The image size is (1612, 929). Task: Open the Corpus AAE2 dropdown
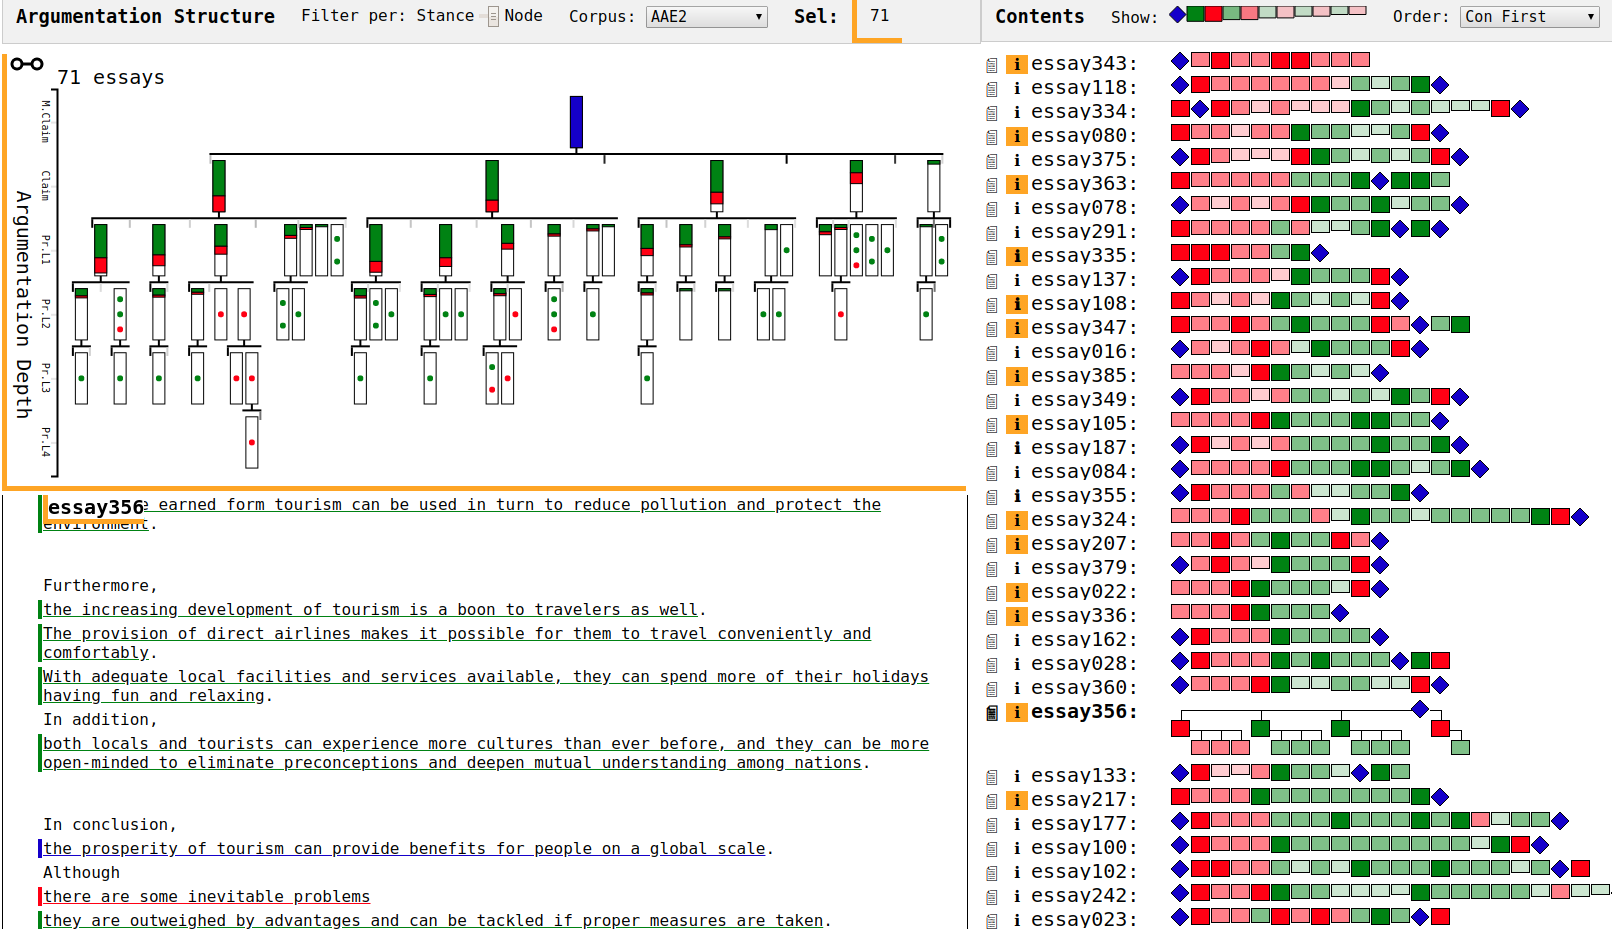(706, 17)
